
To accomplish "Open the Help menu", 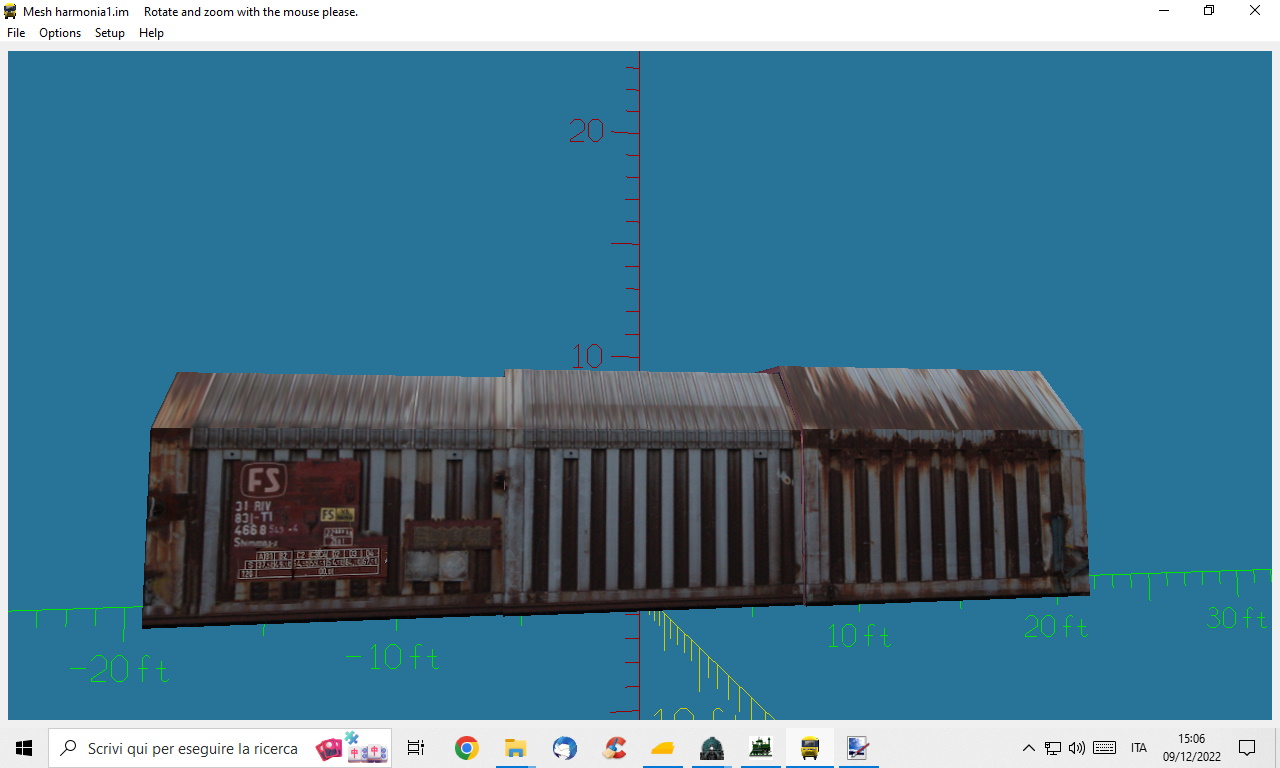I will click(x=151, y=33).
